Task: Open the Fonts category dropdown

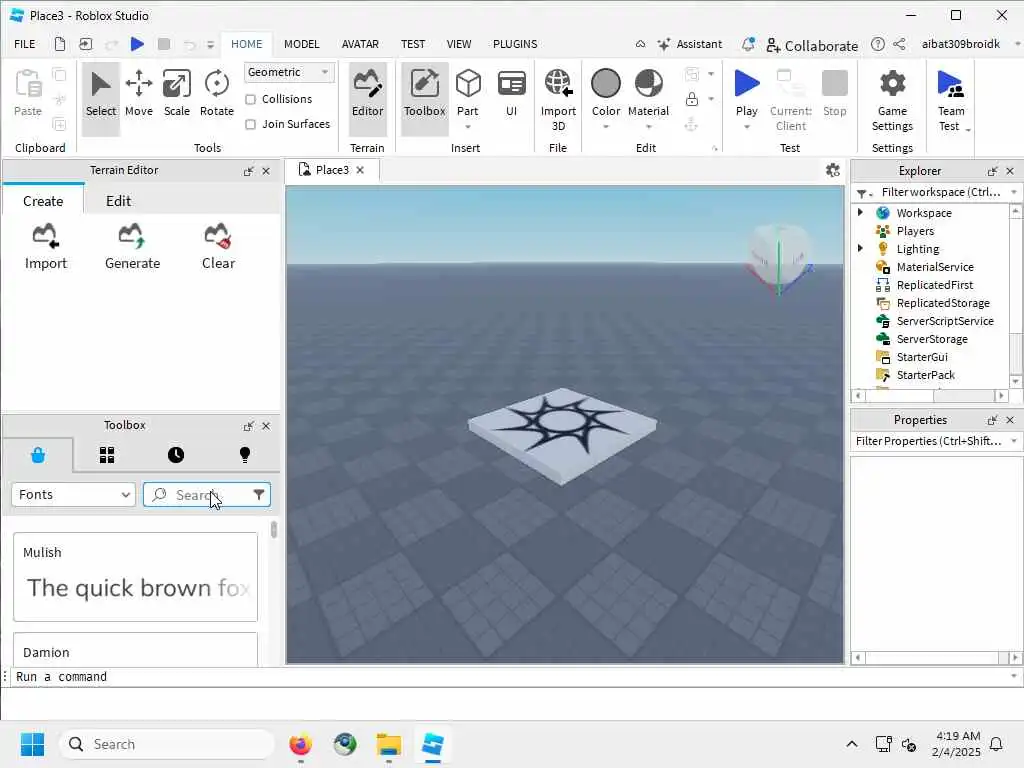Action: click(x=73, y=494)
